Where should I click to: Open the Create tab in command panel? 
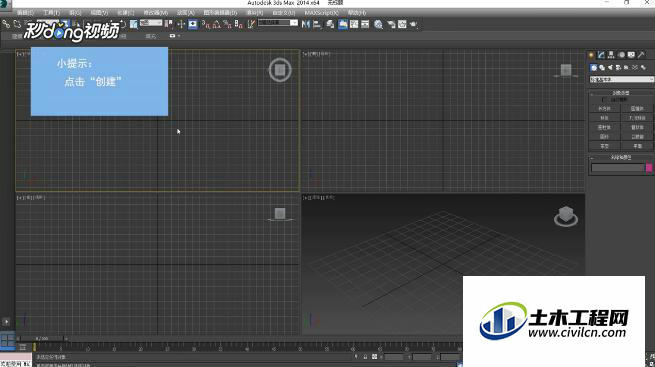pyautogui.click(x=591, y=55)
